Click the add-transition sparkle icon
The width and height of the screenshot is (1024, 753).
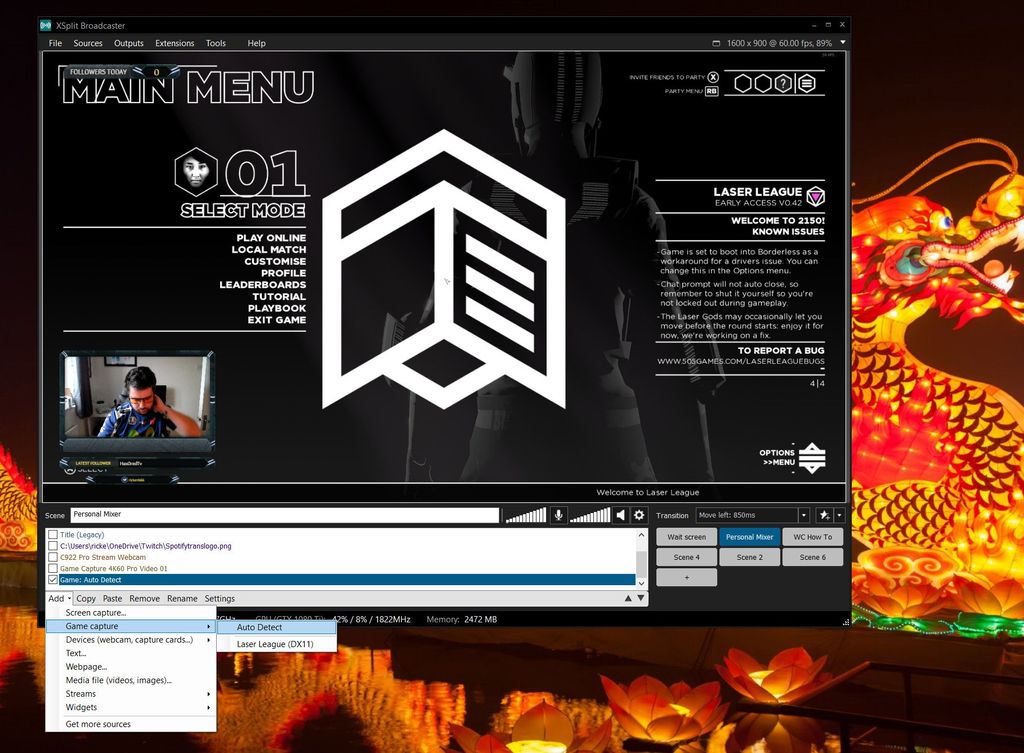point(825,515)
